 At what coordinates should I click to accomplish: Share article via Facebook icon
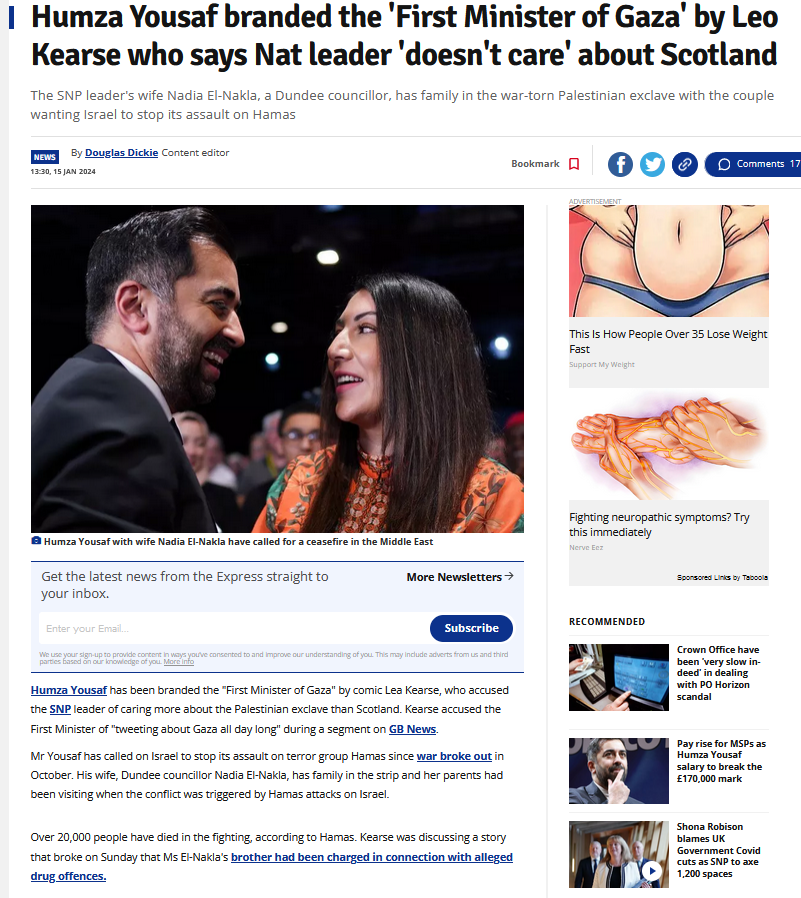(620, 164)
